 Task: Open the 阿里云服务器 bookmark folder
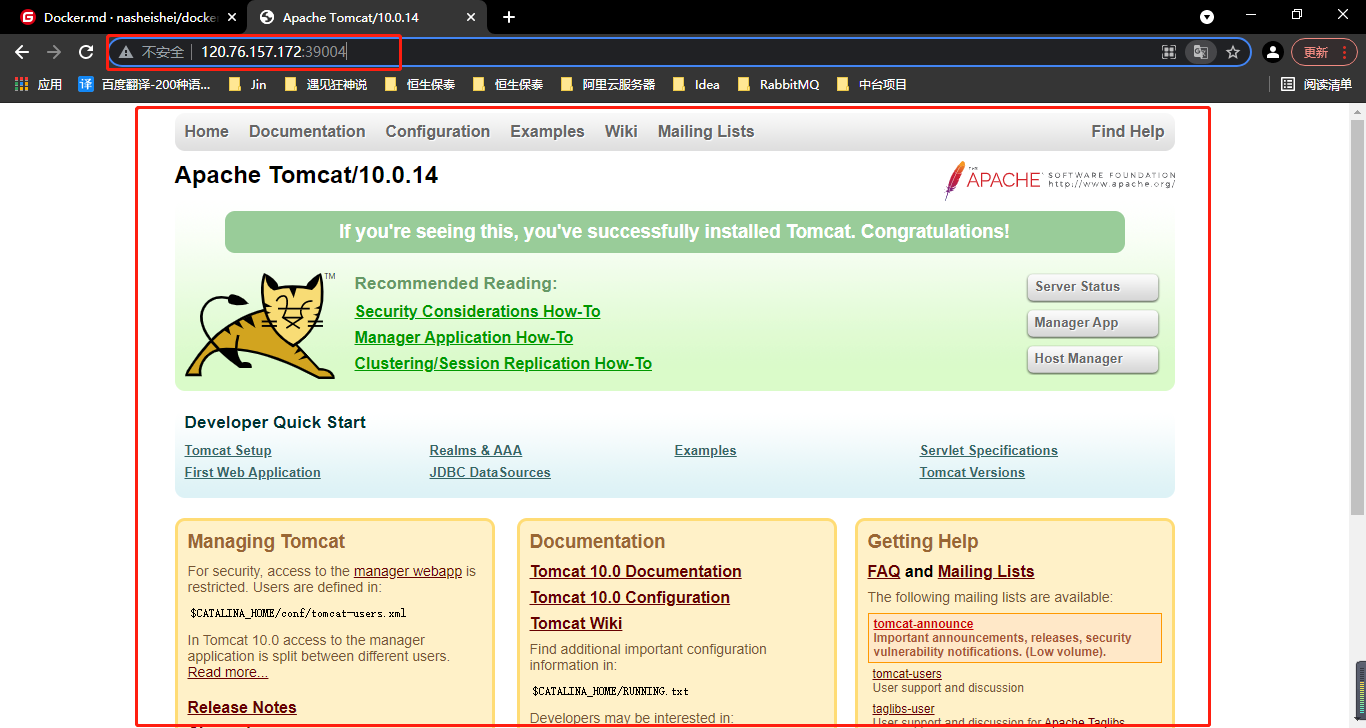[608, 85]
